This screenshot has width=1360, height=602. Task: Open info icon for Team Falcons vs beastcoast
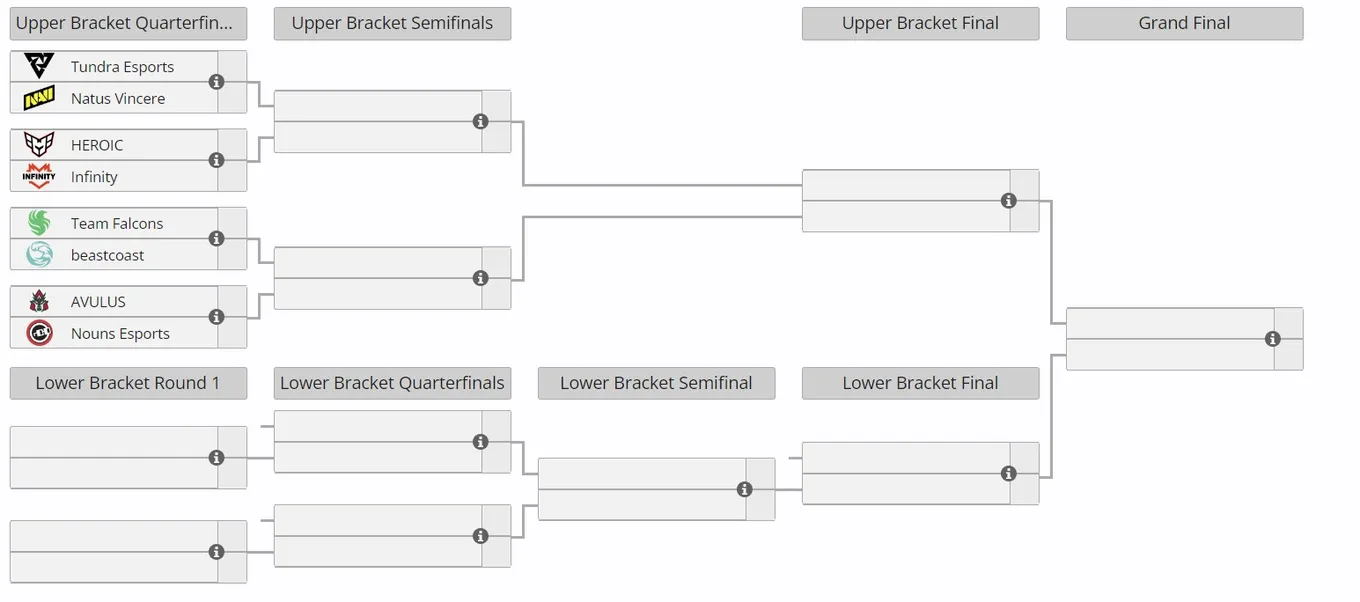(216, 239)
